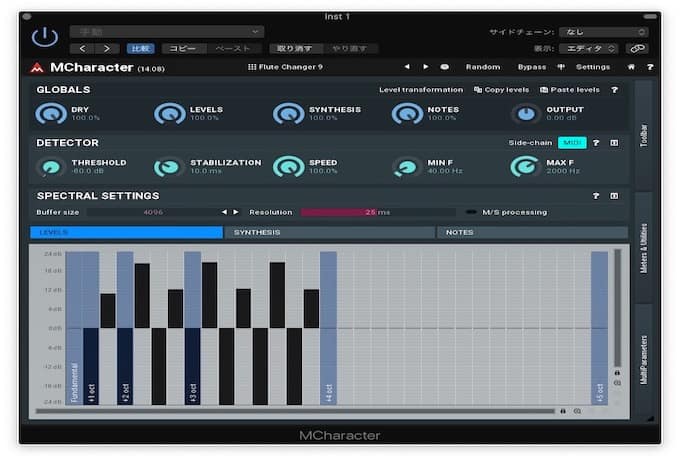Open the Meters & Utilities side tab
Viewport: 680px width, 460px height.
(644, 248)
